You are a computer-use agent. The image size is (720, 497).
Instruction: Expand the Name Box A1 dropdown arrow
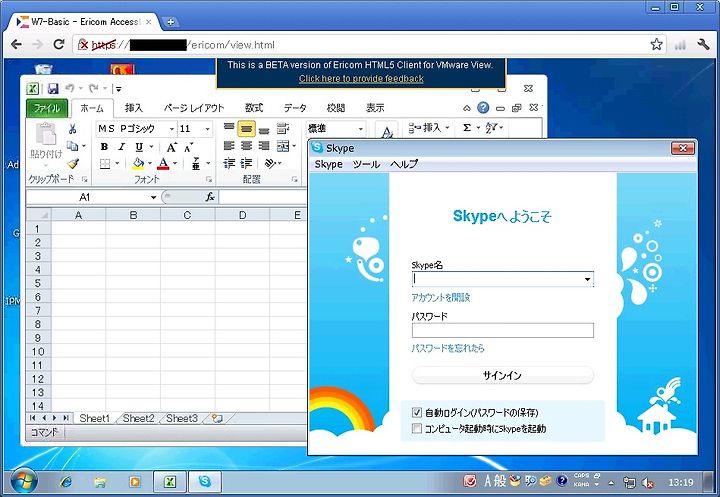[153, 198]
